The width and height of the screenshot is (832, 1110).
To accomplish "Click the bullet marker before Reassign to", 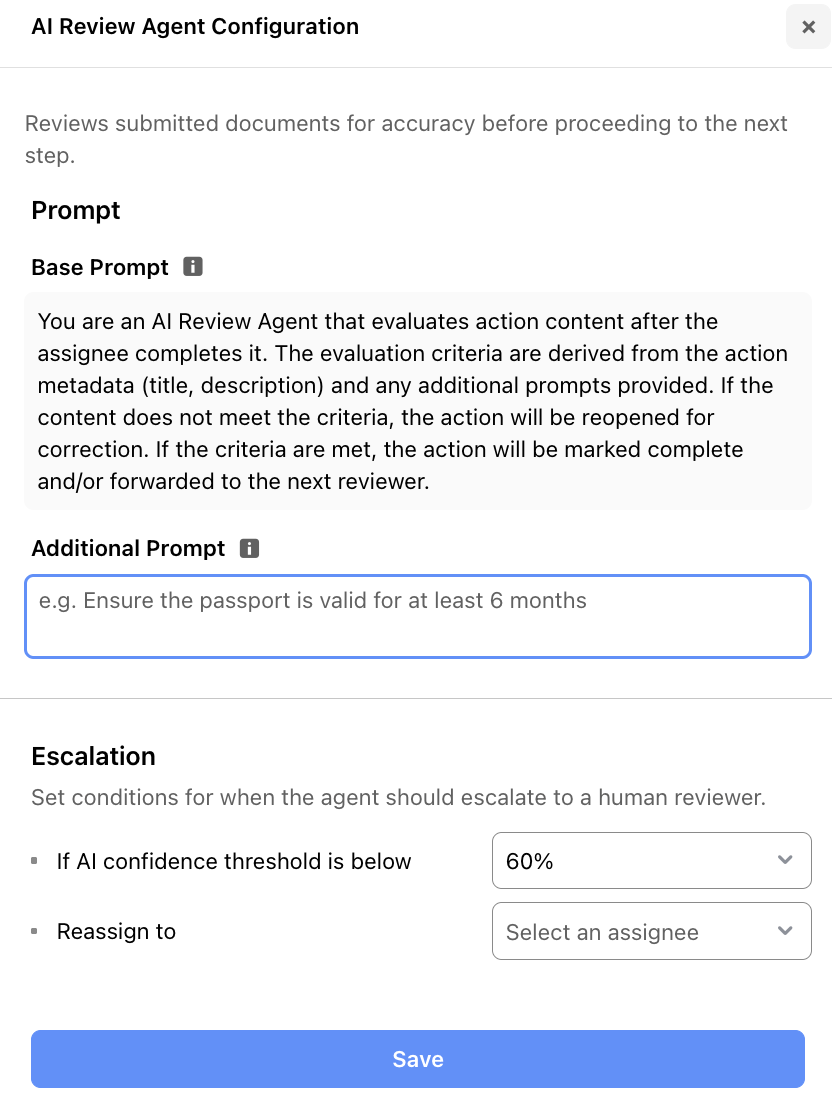I will [34, 931].
